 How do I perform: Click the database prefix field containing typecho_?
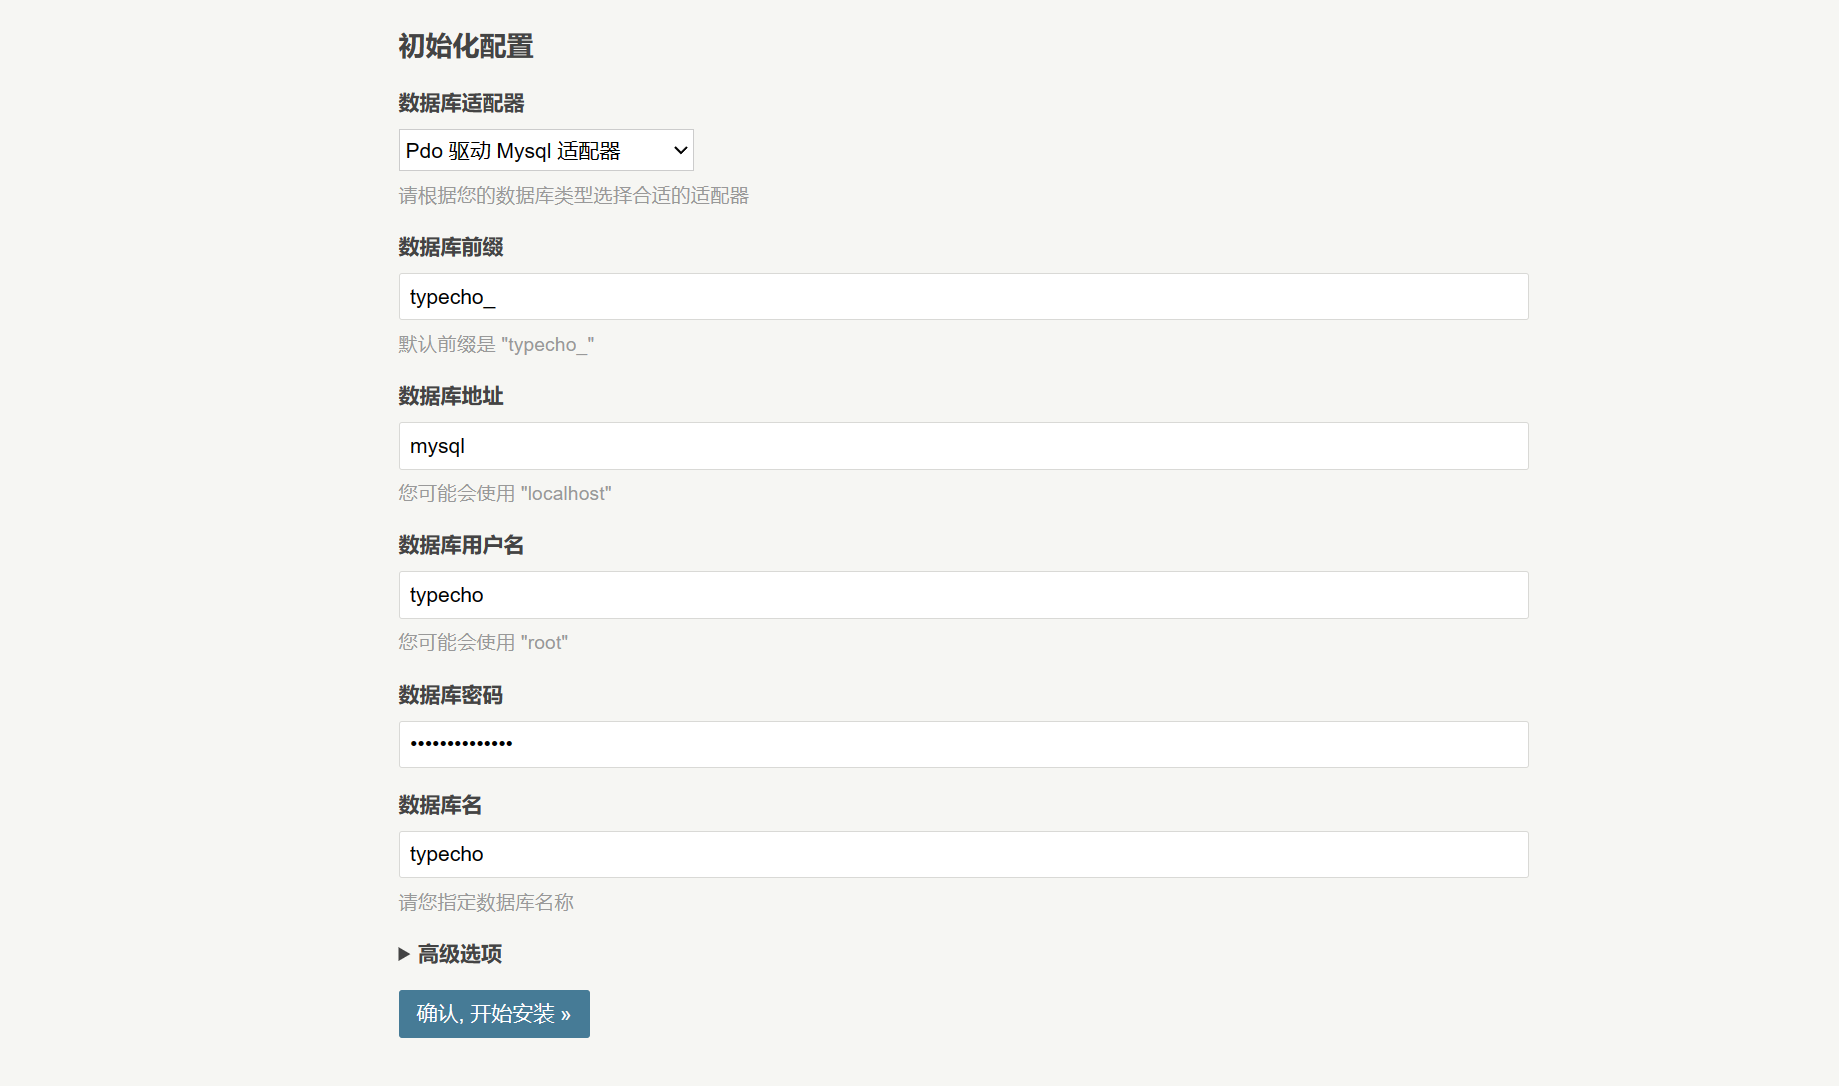(963, 297)
